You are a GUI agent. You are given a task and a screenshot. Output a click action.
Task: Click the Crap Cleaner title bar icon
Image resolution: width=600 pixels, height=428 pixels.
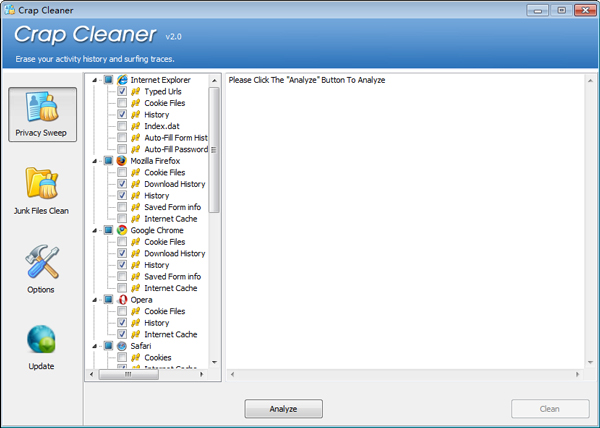point(9,10)
